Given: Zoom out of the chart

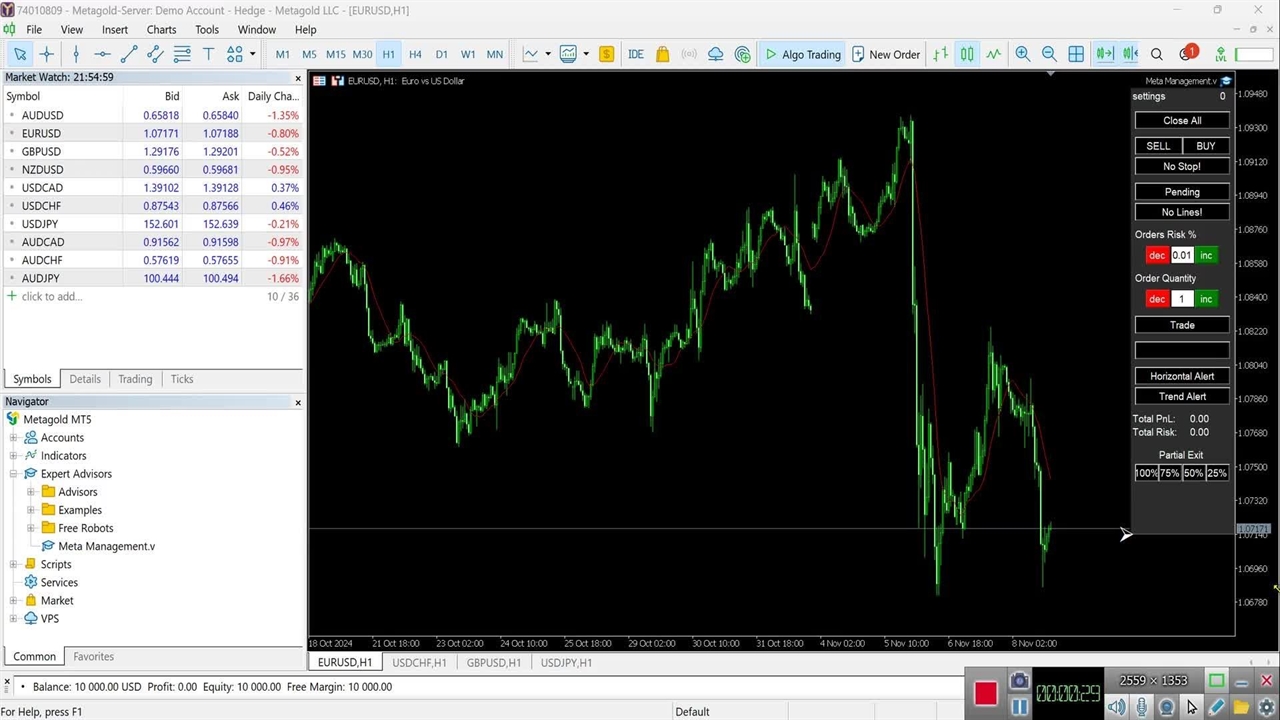Looking at the screenshot, I should tap(1049, 54).
